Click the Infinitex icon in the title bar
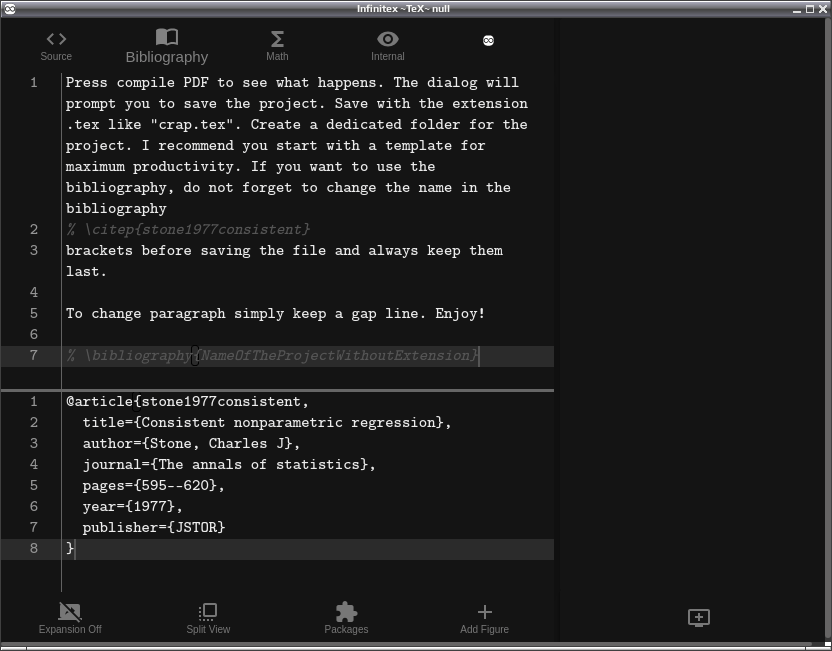 click(x=10, y=8)
